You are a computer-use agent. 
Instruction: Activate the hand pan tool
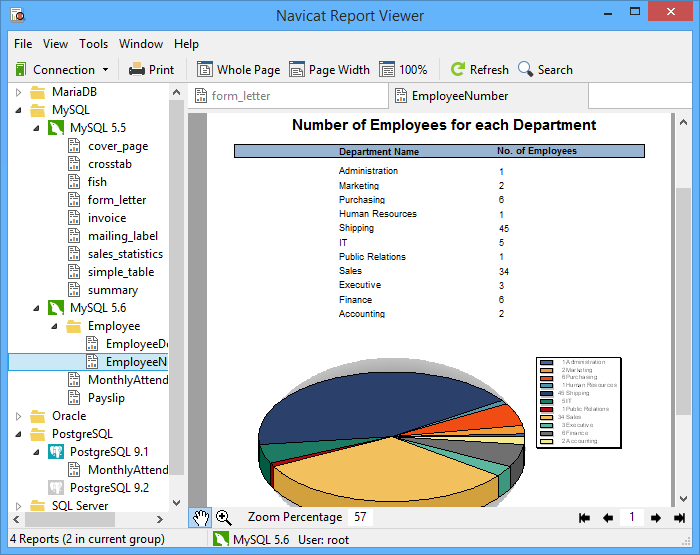[200, 518]
